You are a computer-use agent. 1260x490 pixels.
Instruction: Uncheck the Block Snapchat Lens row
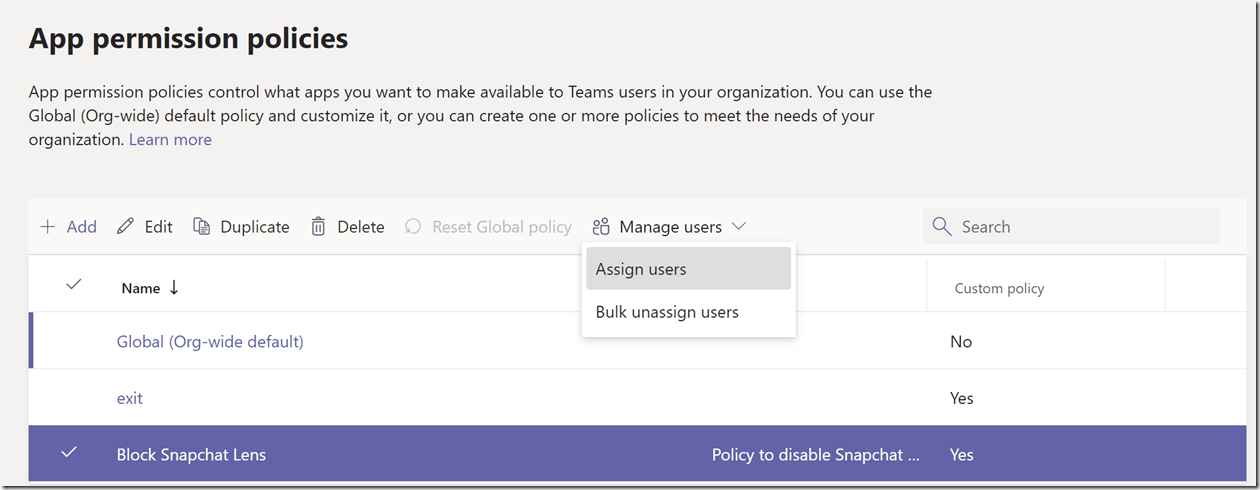click(x=69, y=453)
